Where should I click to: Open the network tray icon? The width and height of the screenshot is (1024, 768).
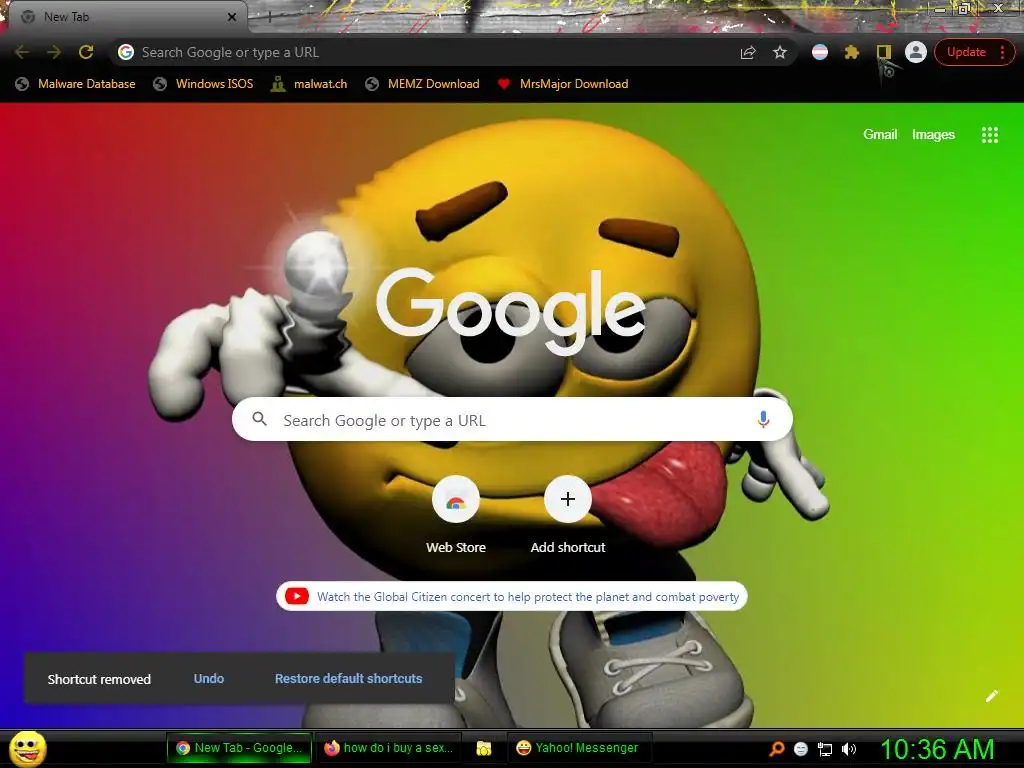[x=824, y=749]
